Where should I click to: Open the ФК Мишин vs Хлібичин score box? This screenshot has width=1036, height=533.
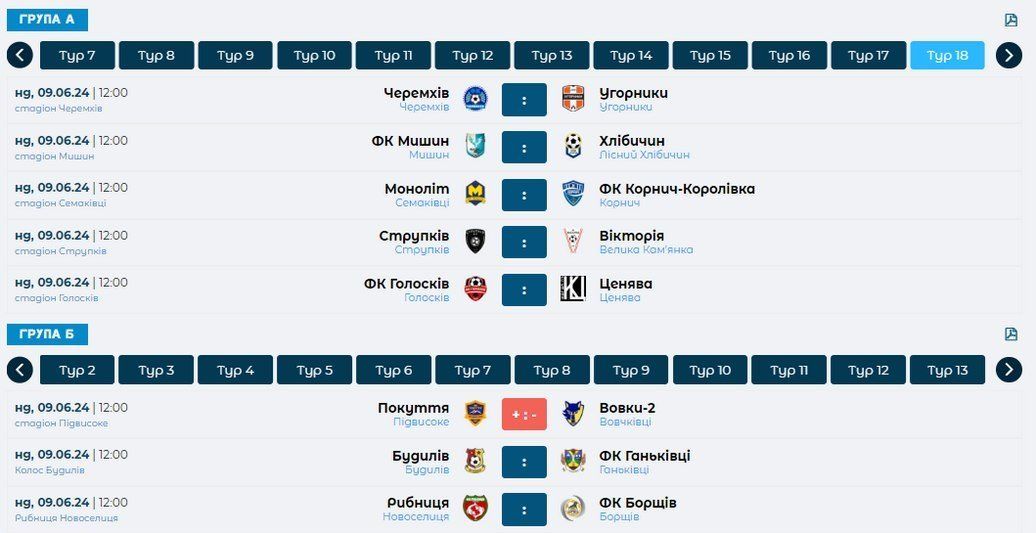(x=524, y=147)
